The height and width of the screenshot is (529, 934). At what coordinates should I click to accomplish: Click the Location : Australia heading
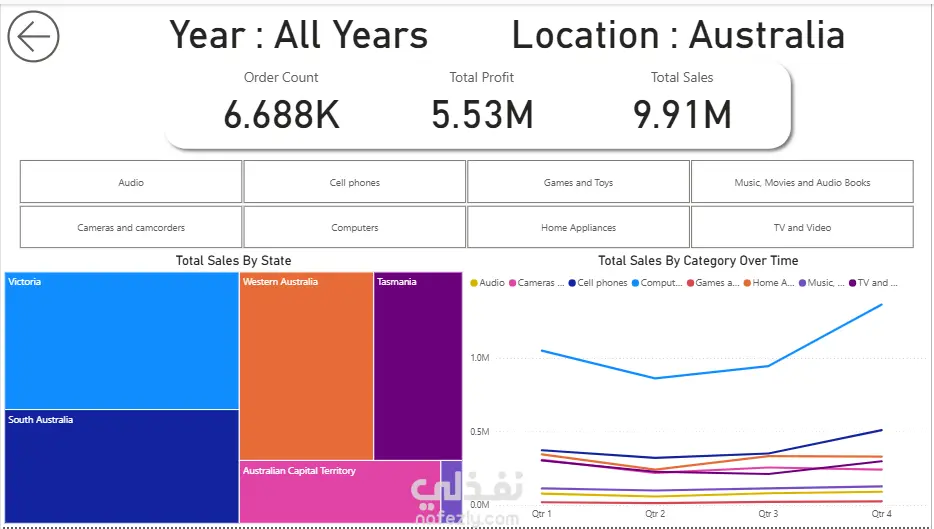[678, 35]
